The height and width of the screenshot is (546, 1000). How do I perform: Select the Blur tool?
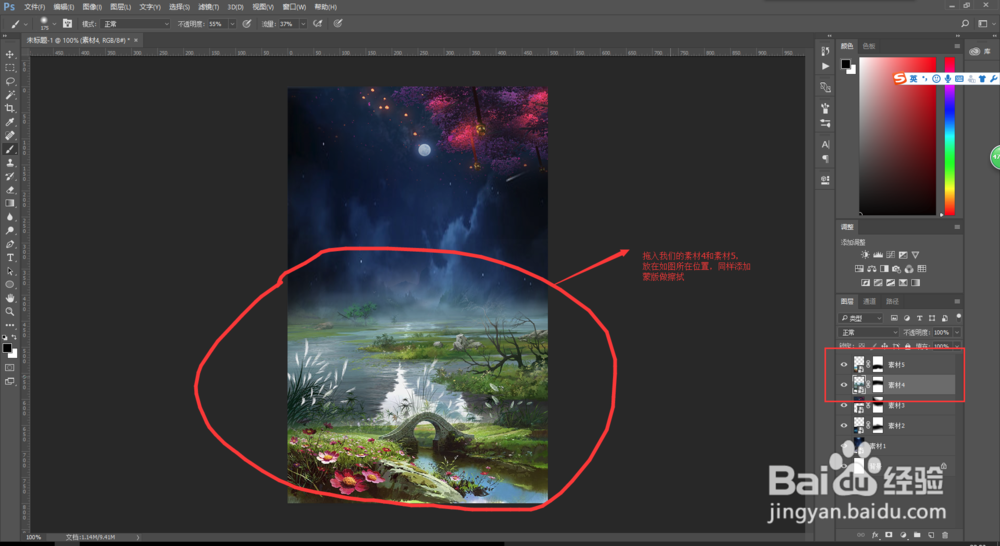pos(10,217)
